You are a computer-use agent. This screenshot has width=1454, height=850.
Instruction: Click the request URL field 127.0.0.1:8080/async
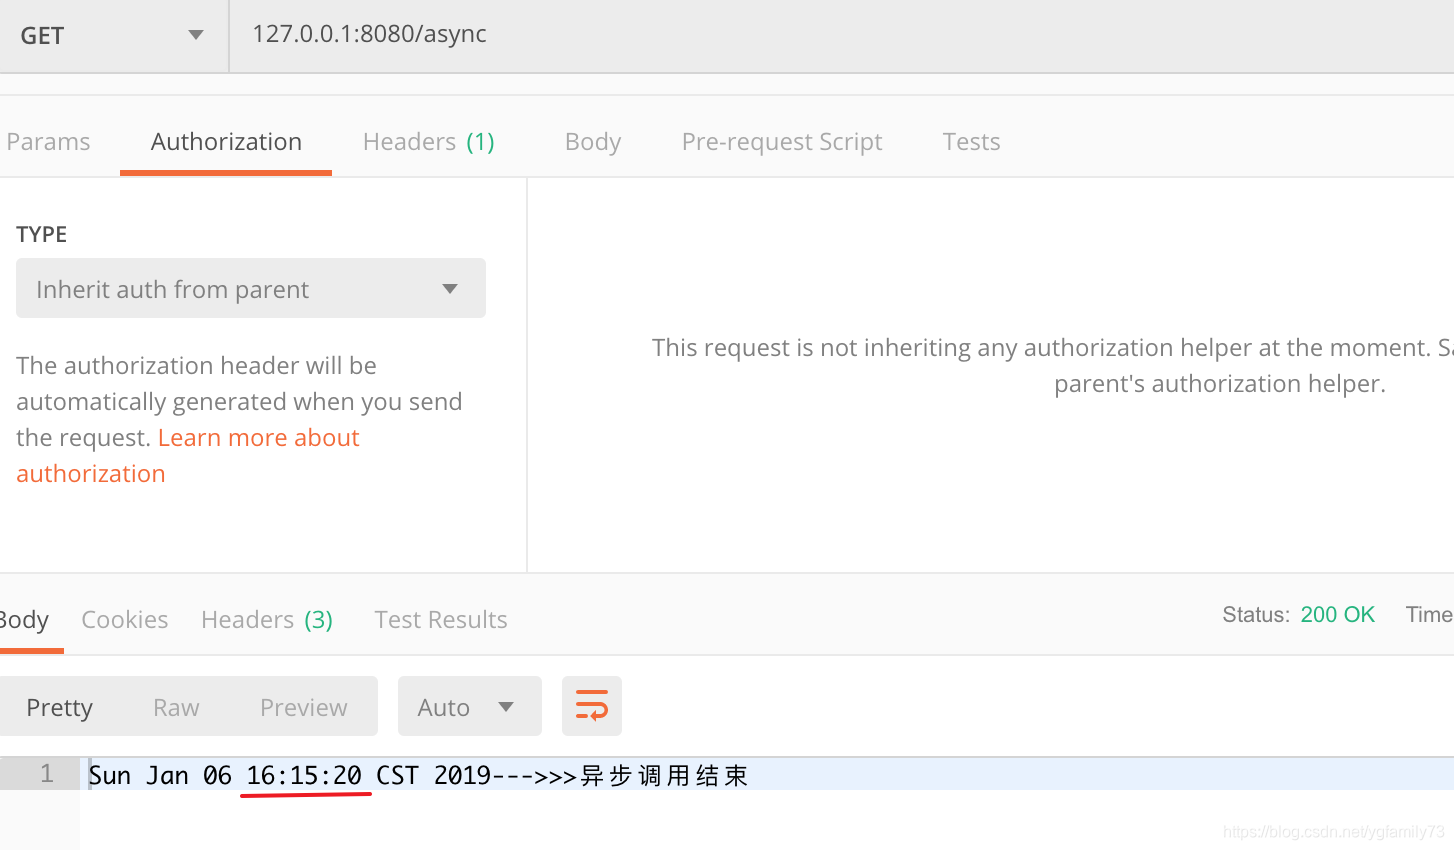[x=842, y=35]
